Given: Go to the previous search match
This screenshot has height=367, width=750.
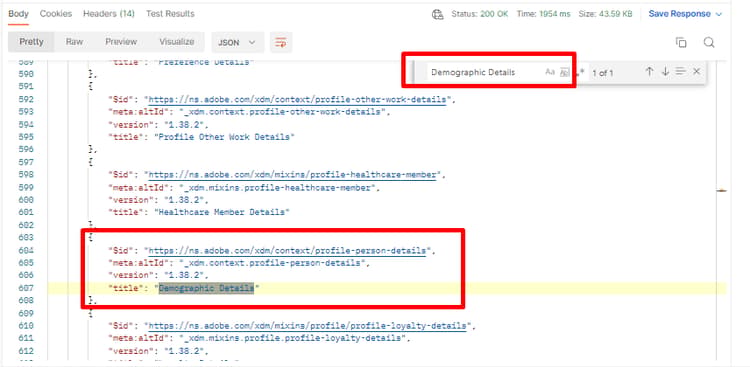Looking at the screenshot, I should coord(649,72).
